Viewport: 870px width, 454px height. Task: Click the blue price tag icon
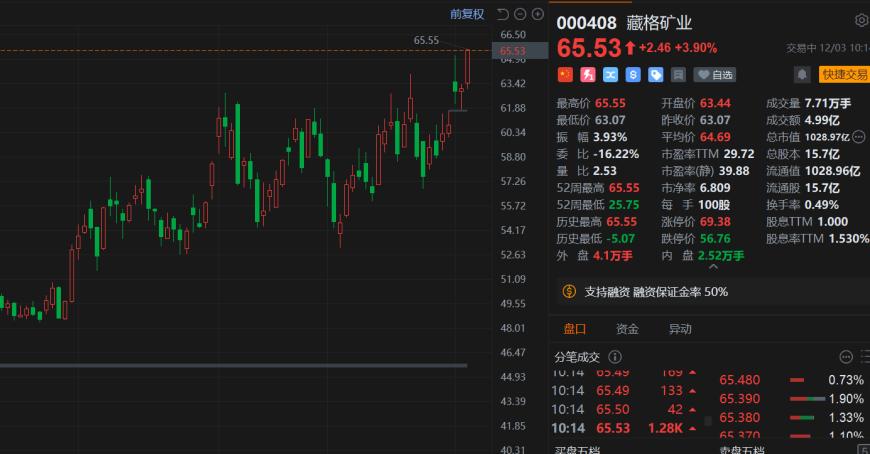tap(656, 74)
